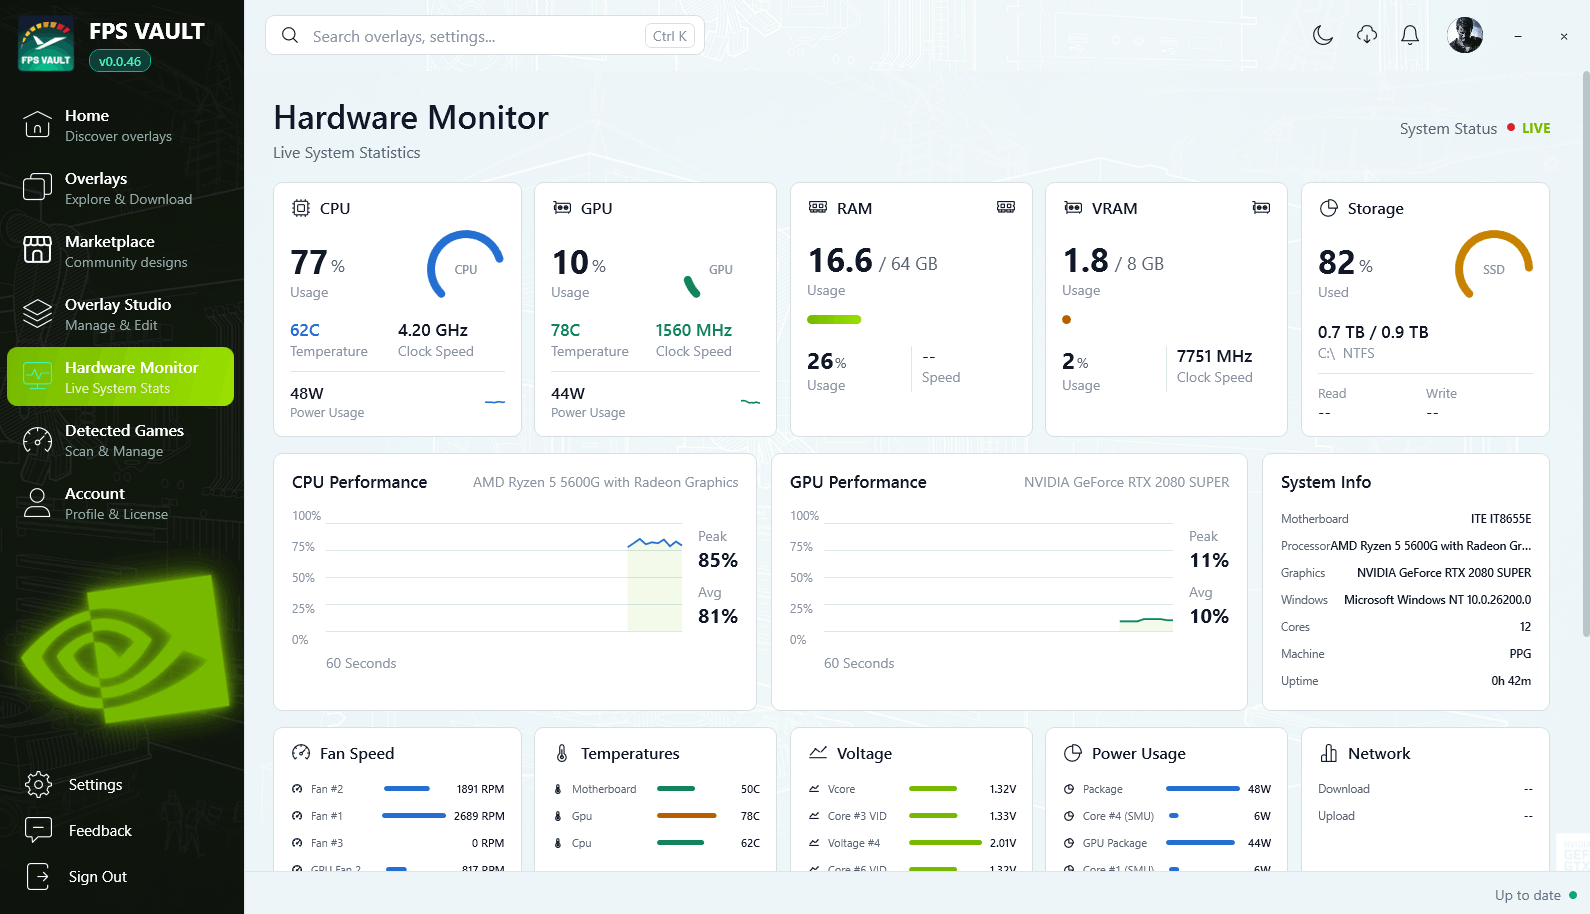This screenshot has width=1590, height=914.
Task: Click the main page vertical scrollbar
Action: coord(1586,354)
